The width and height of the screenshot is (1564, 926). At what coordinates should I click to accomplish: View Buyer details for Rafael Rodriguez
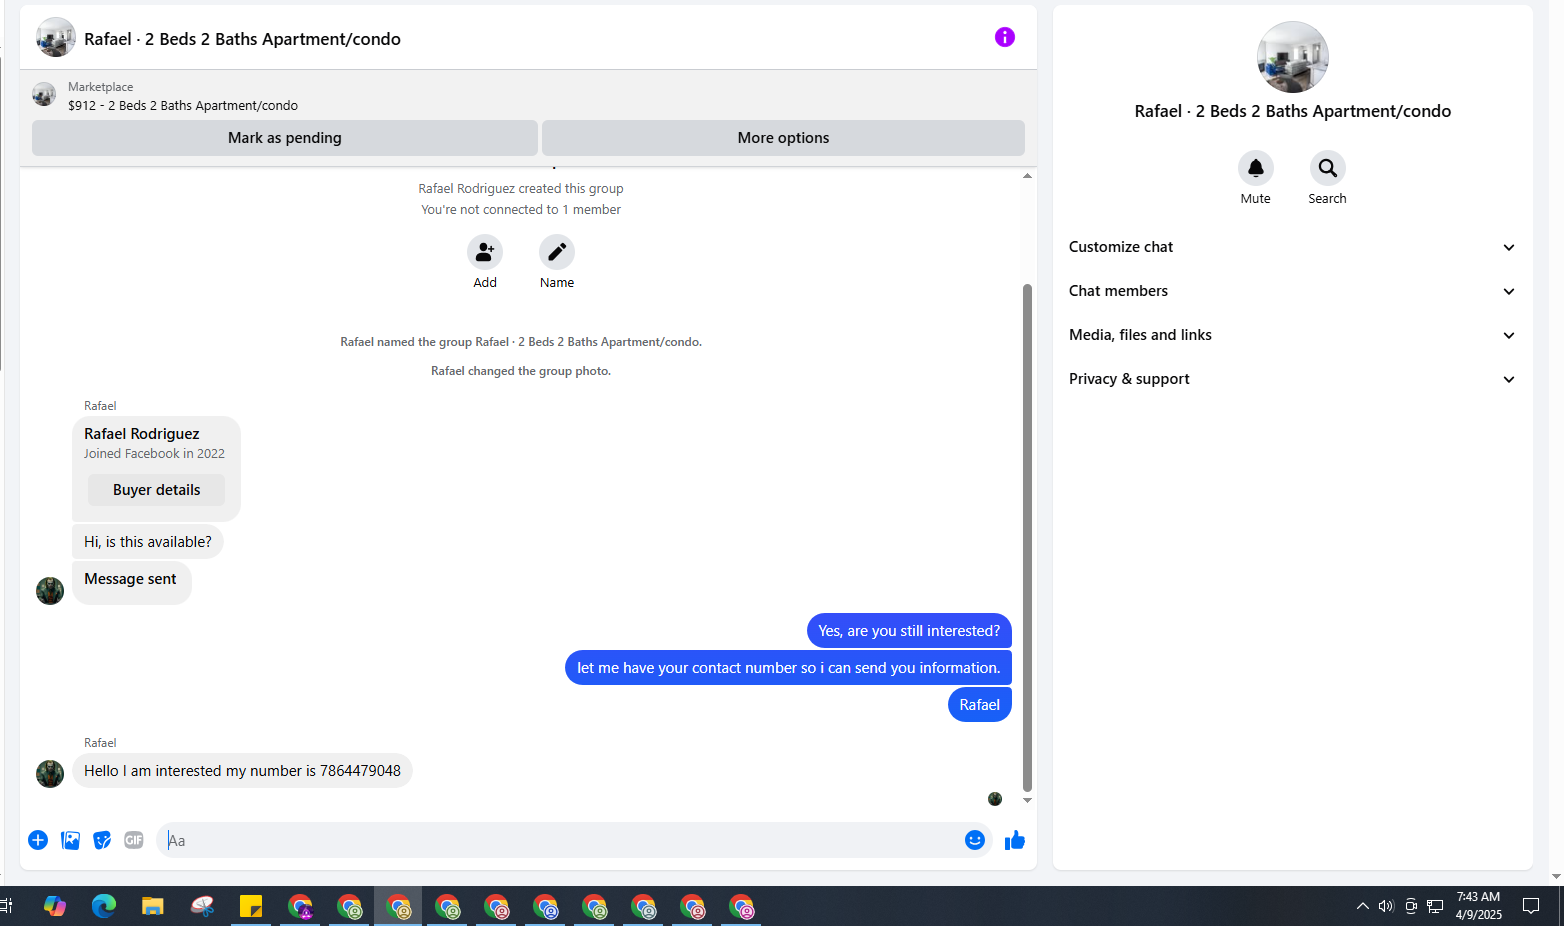click(156, 490)
